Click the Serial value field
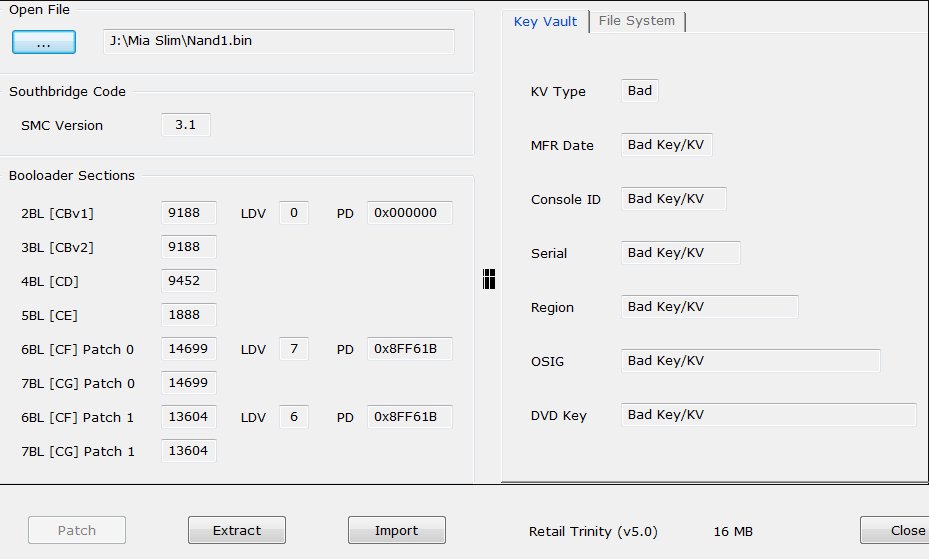Screen dimensions: 929x559 tap(680, 253)
